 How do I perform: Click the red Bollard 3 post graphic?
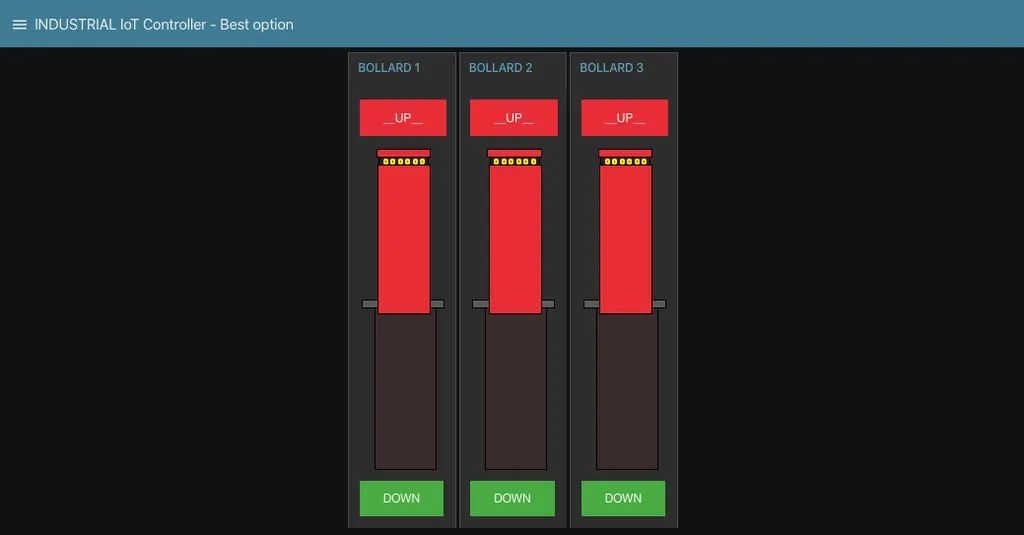[626, 238]
